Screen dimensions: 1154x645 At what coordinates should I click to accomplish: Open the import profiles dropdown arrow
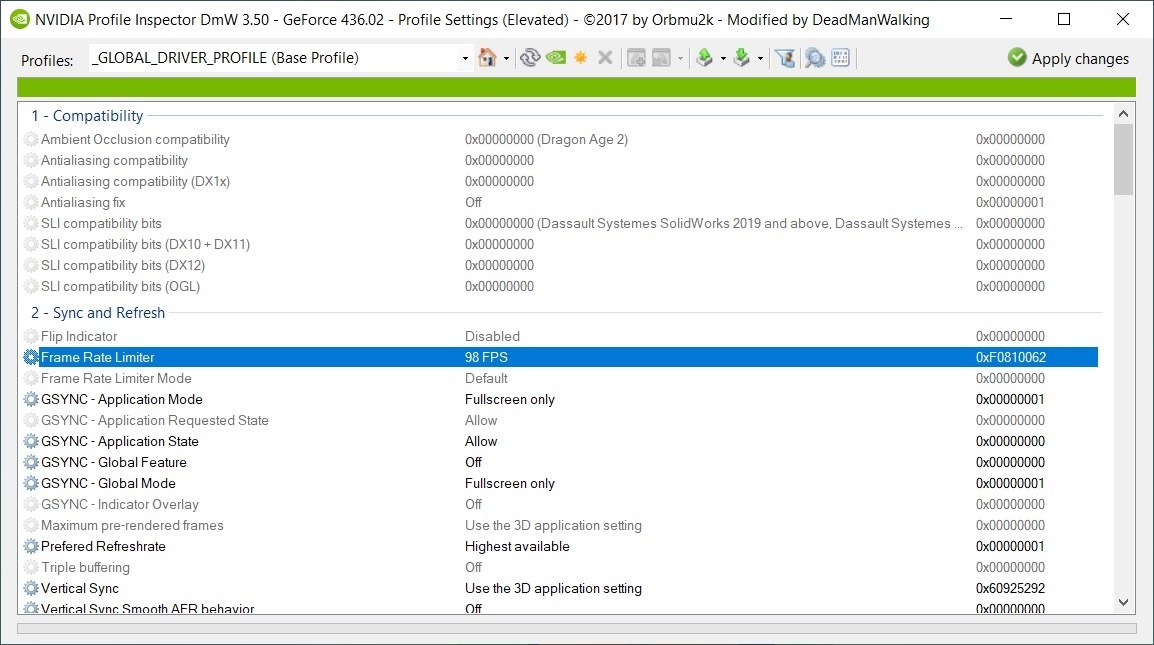coord(760,58)
